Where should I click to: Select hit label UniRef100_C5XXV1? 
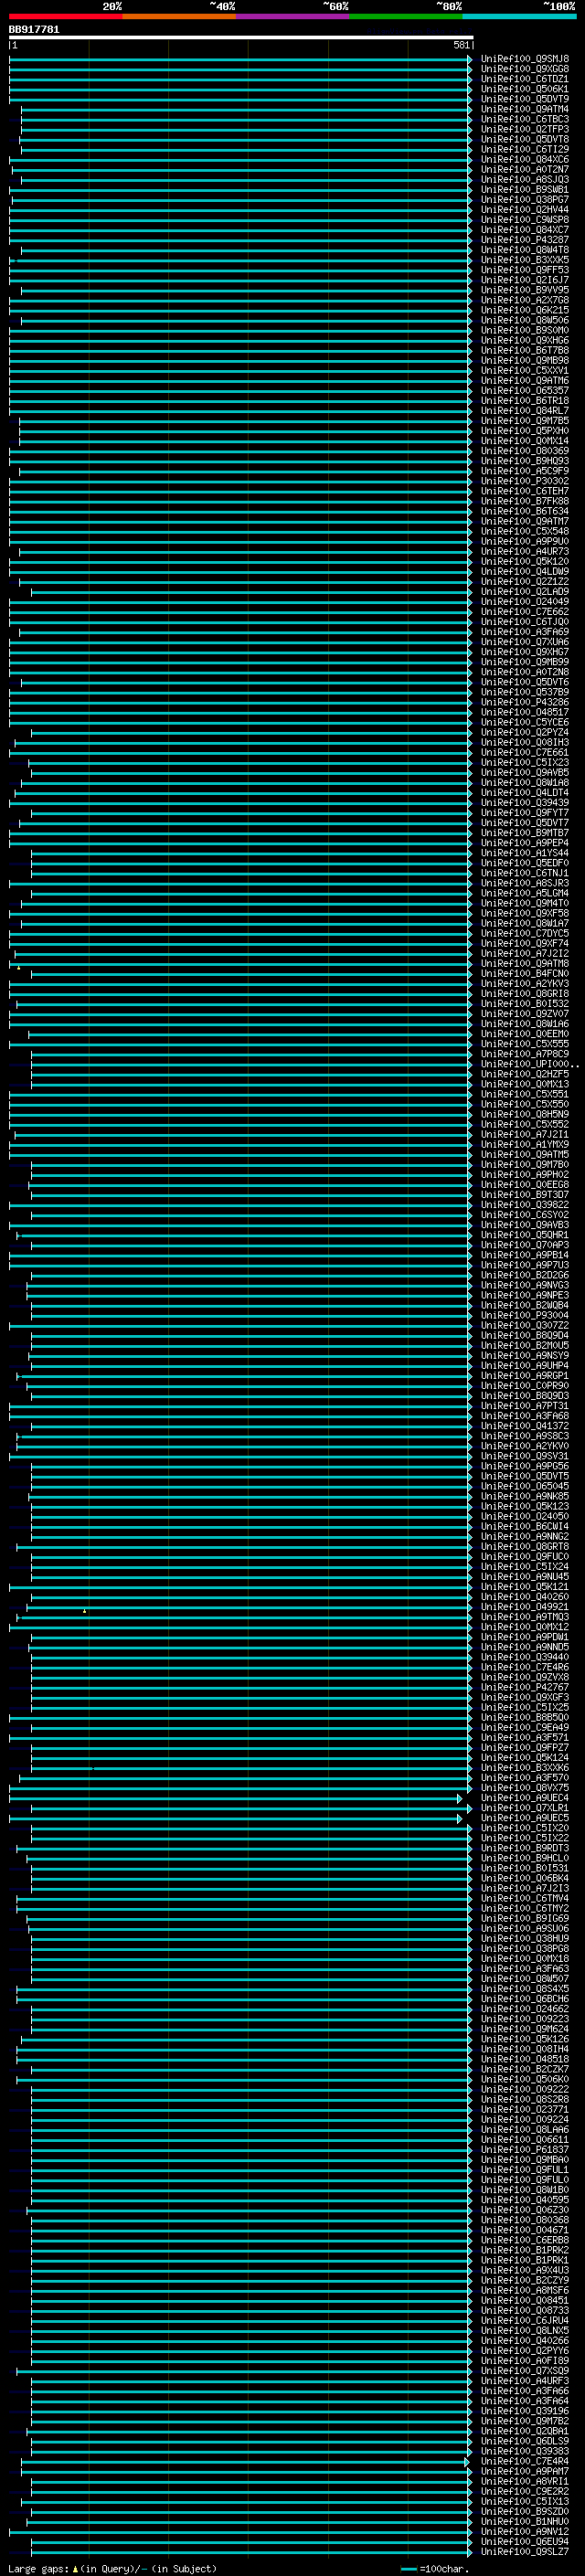[525, 371]
